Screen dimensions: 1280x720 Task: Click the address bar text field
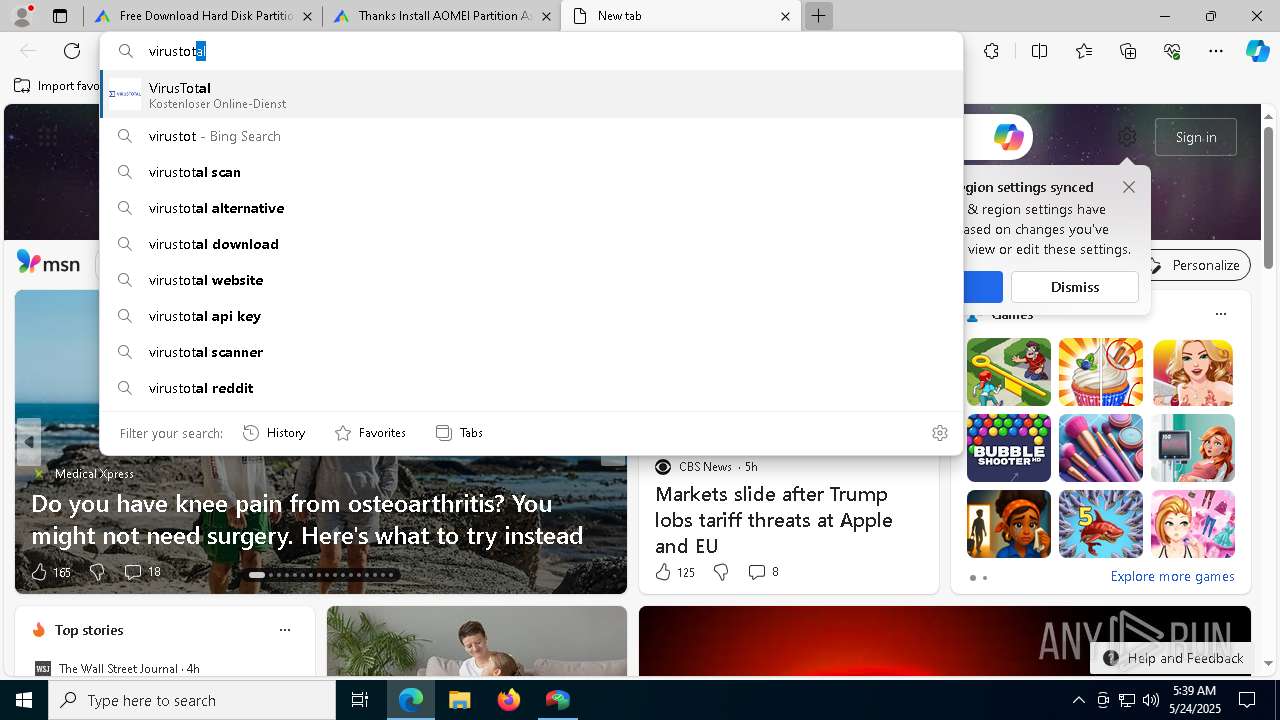tap(530, 51)
